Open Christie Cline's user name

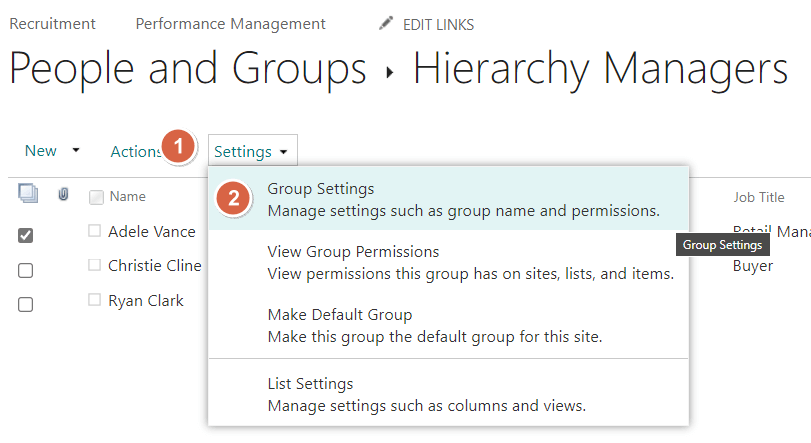[x=155, y=266]
